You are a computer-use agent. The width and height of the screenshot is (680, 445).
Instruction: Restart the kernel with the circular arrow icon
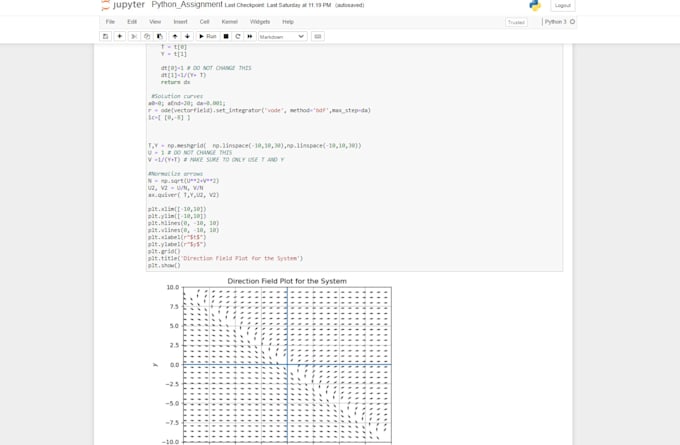tap(238, 36)
